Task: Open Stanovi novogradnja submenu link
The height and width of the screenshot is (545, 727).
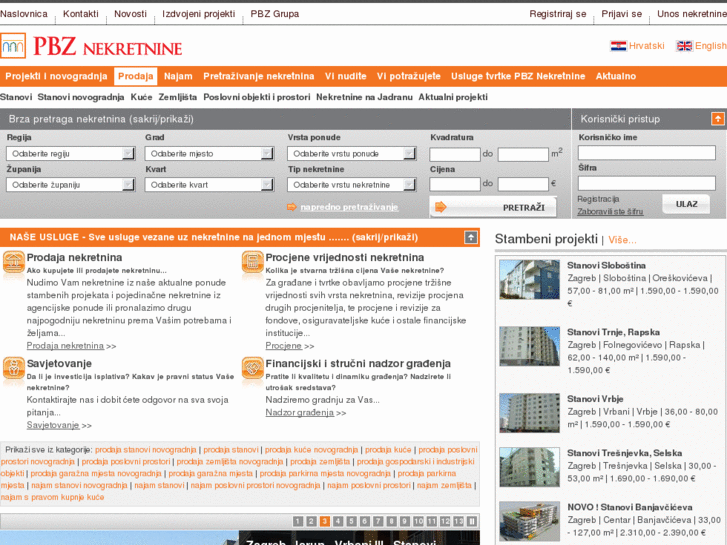Action: 81,97
